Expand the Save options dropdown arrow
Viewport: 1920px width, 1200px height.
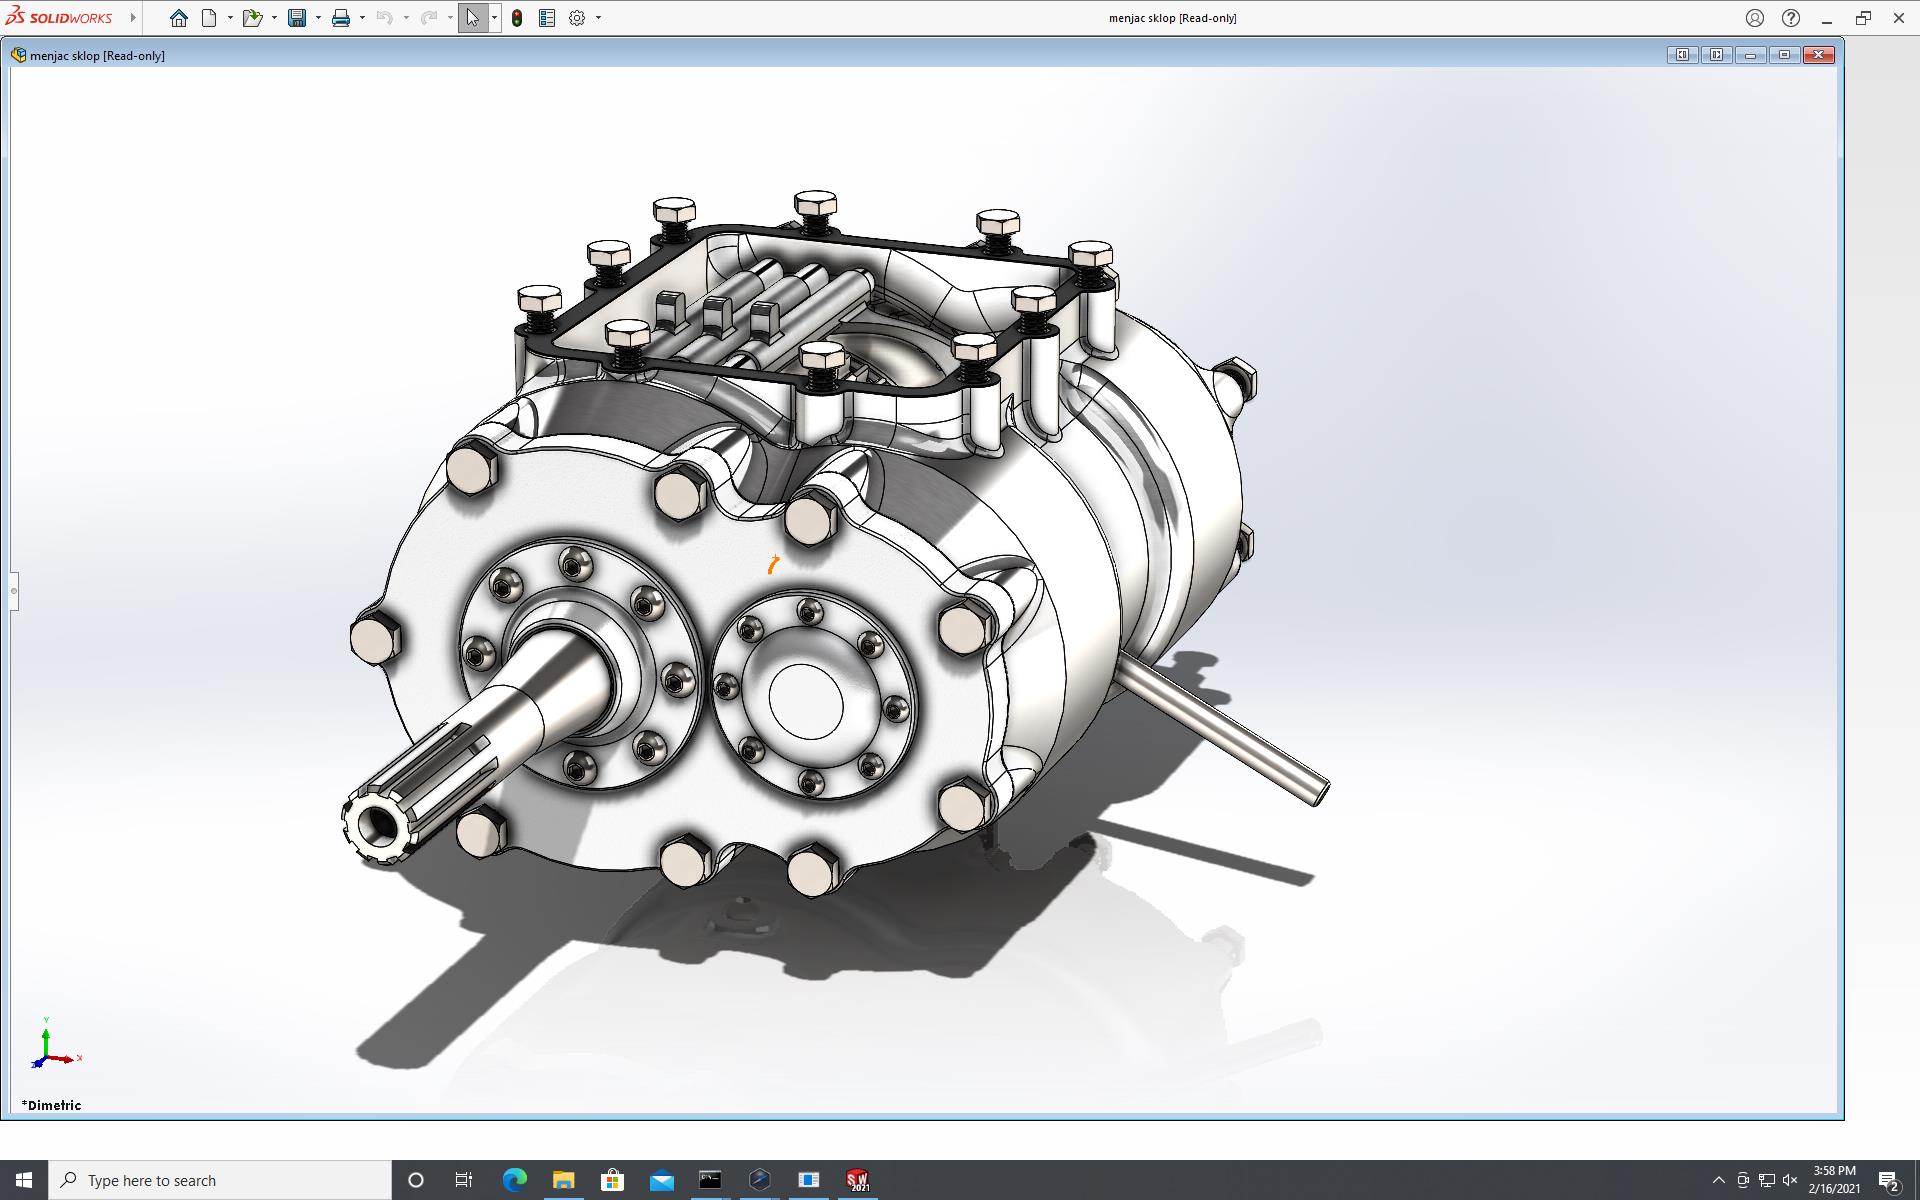318,18
